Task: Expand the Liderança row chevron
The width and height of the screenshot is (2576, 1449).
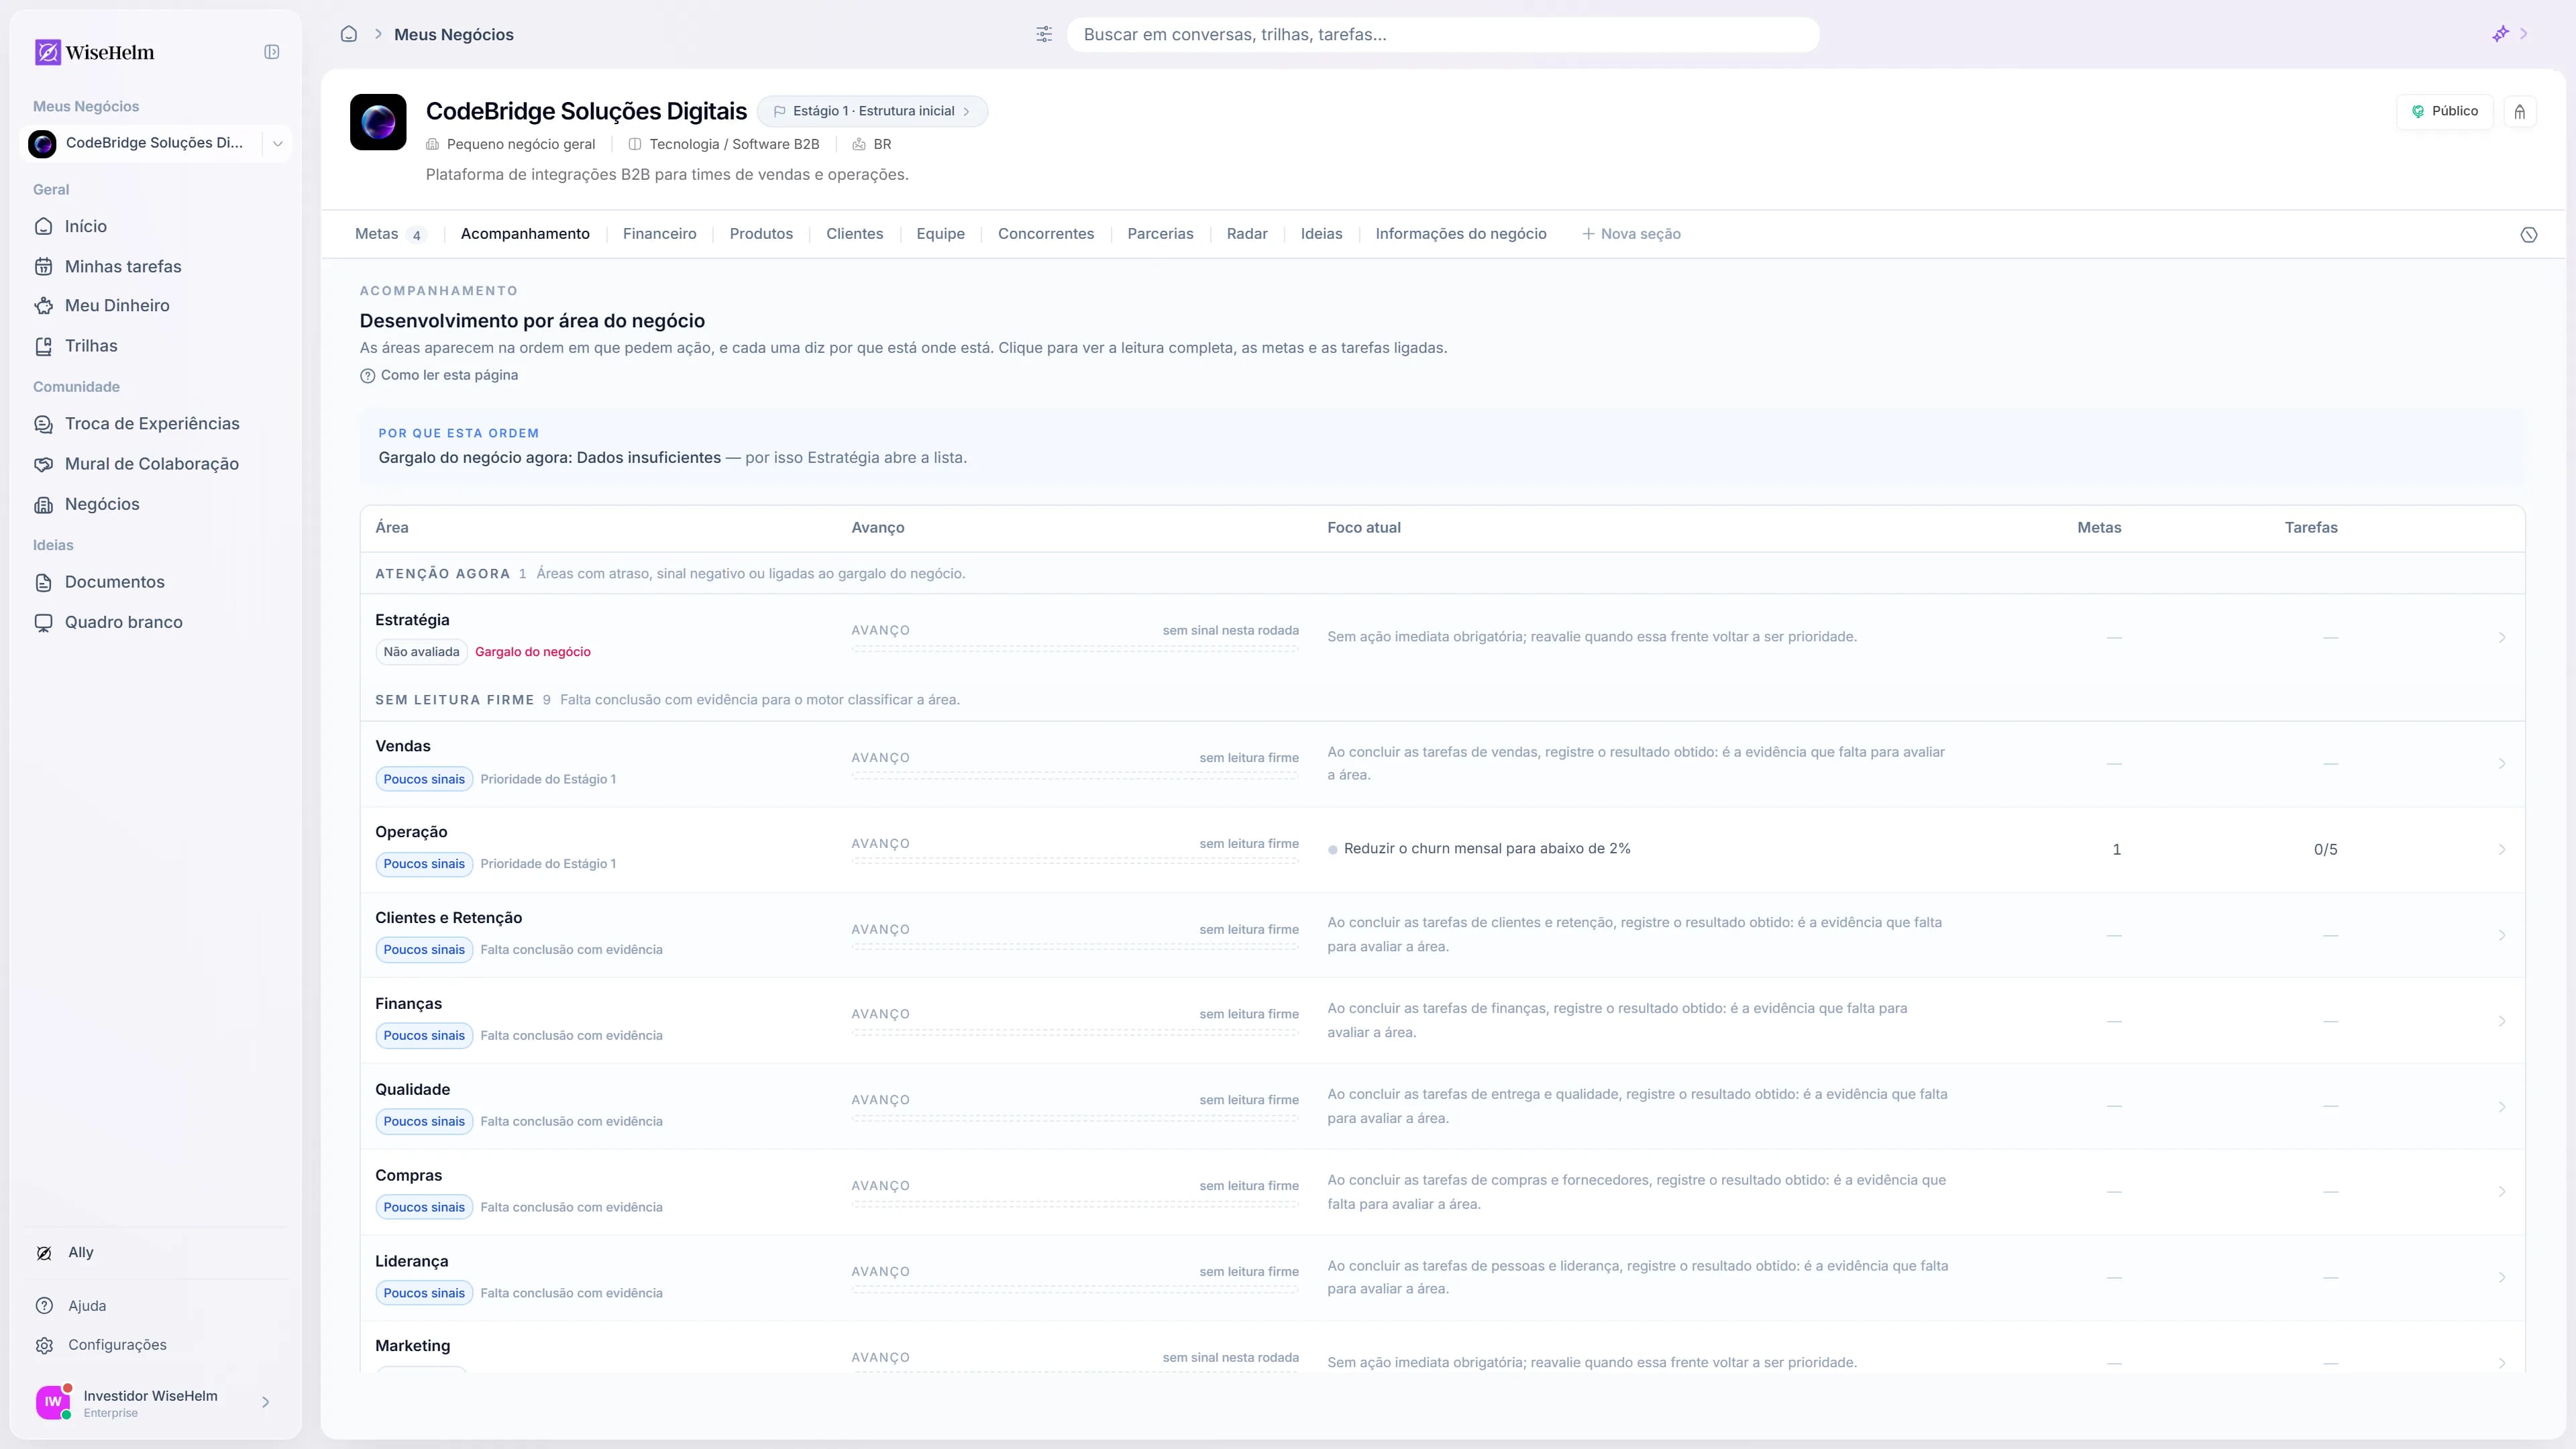Action: click(2502, 1278)
